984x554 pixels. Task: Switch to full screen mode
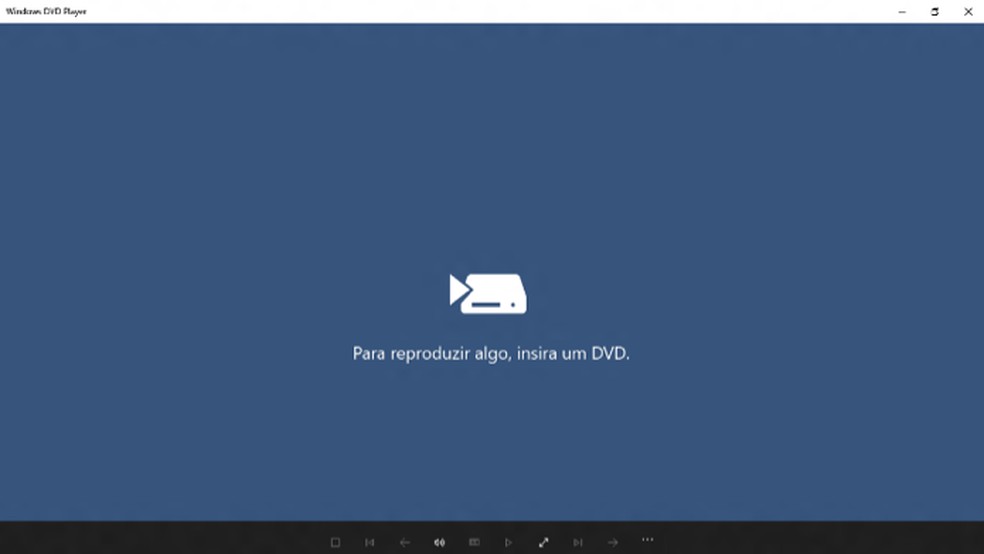pyautogui.click(x=543, y=542)
